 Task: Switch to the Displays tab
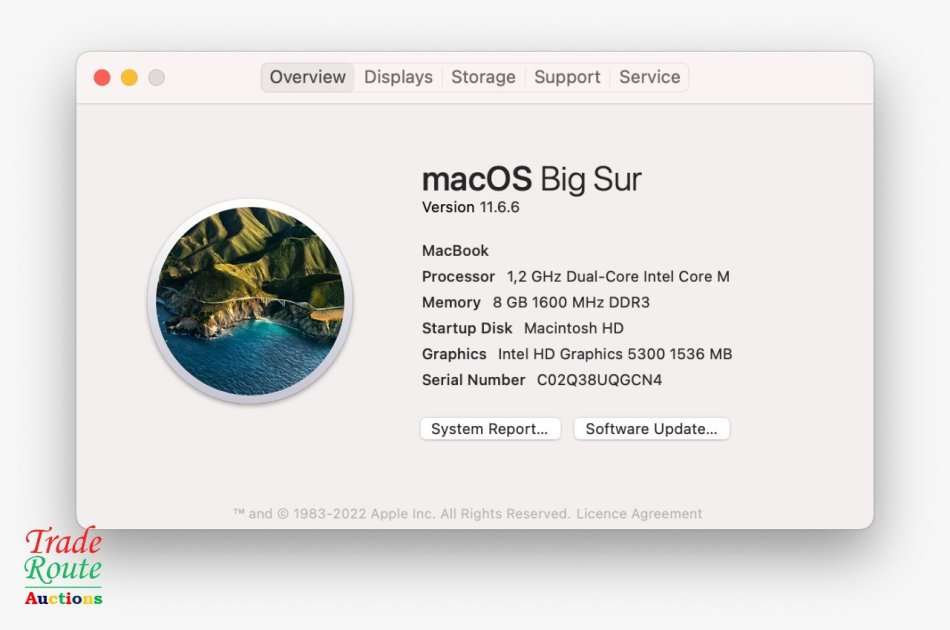click(398, 77)
